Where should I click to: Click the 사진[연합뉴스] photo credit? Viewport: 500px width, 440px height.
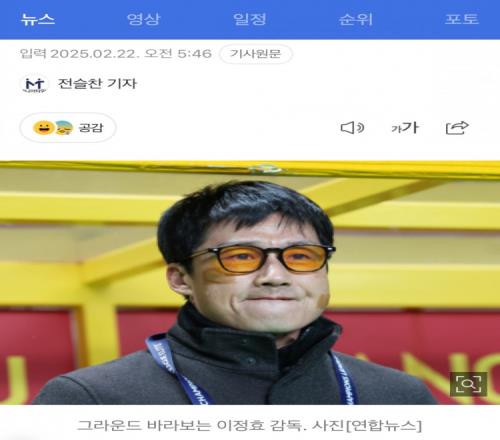click(x=367, y=425)
